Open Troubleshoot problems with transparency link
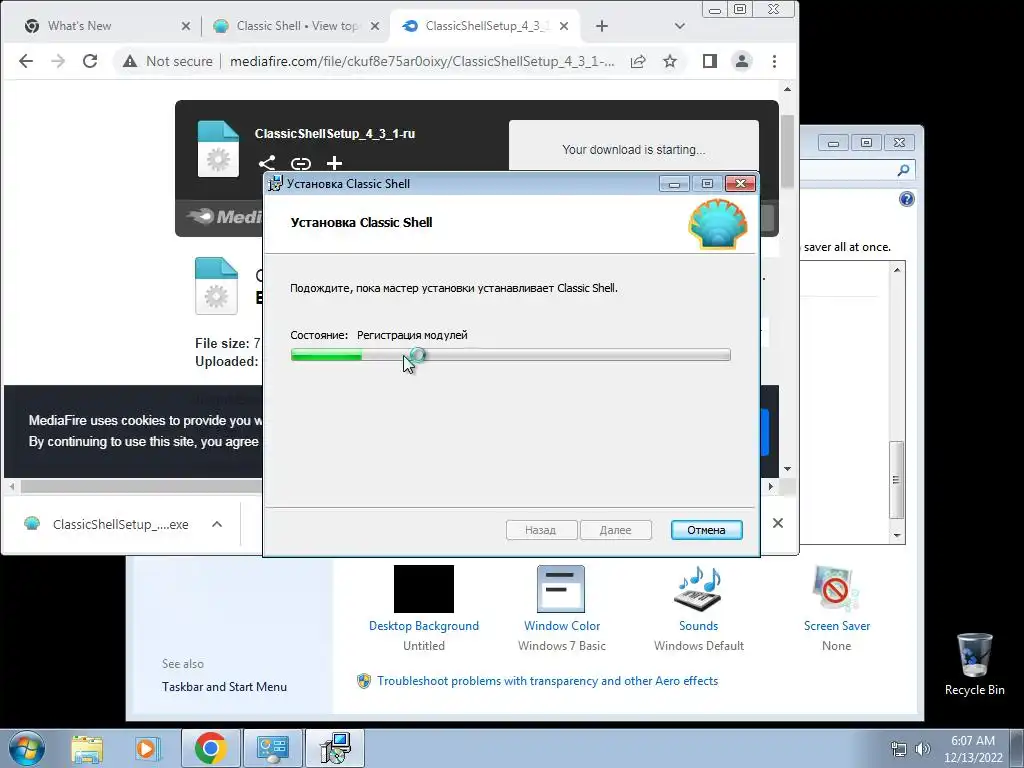The height and width of the screenshot is (768, 1024). (x=547, y=681)
